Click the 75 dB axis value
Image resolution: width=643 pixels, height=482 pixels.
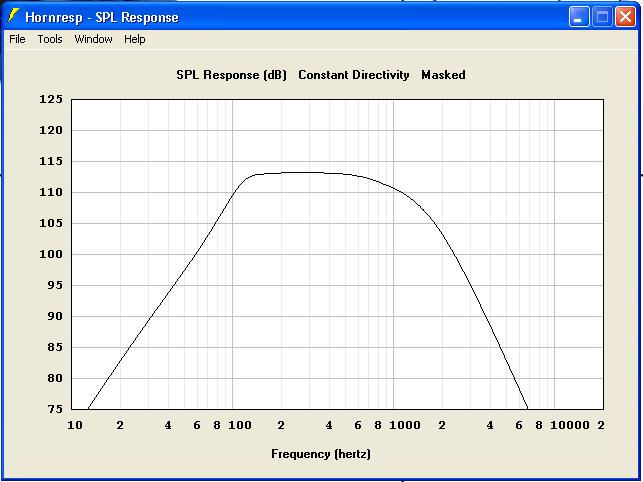click(55, 409)
